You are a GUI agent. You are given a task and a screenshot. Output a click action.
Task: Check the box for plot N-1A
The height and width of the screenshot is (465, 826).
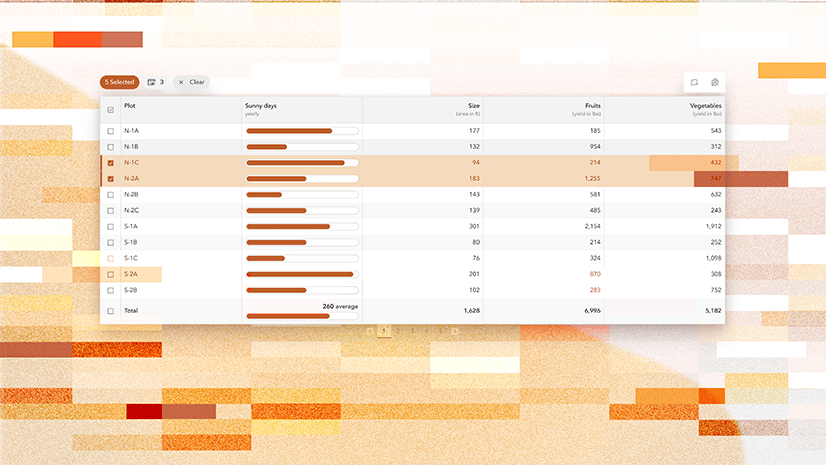point(111,131)
